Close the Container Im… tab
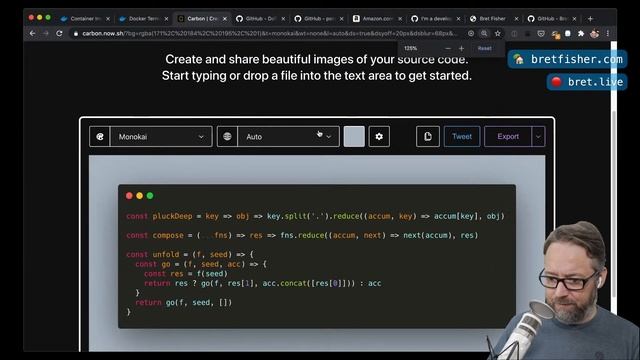 108,19
